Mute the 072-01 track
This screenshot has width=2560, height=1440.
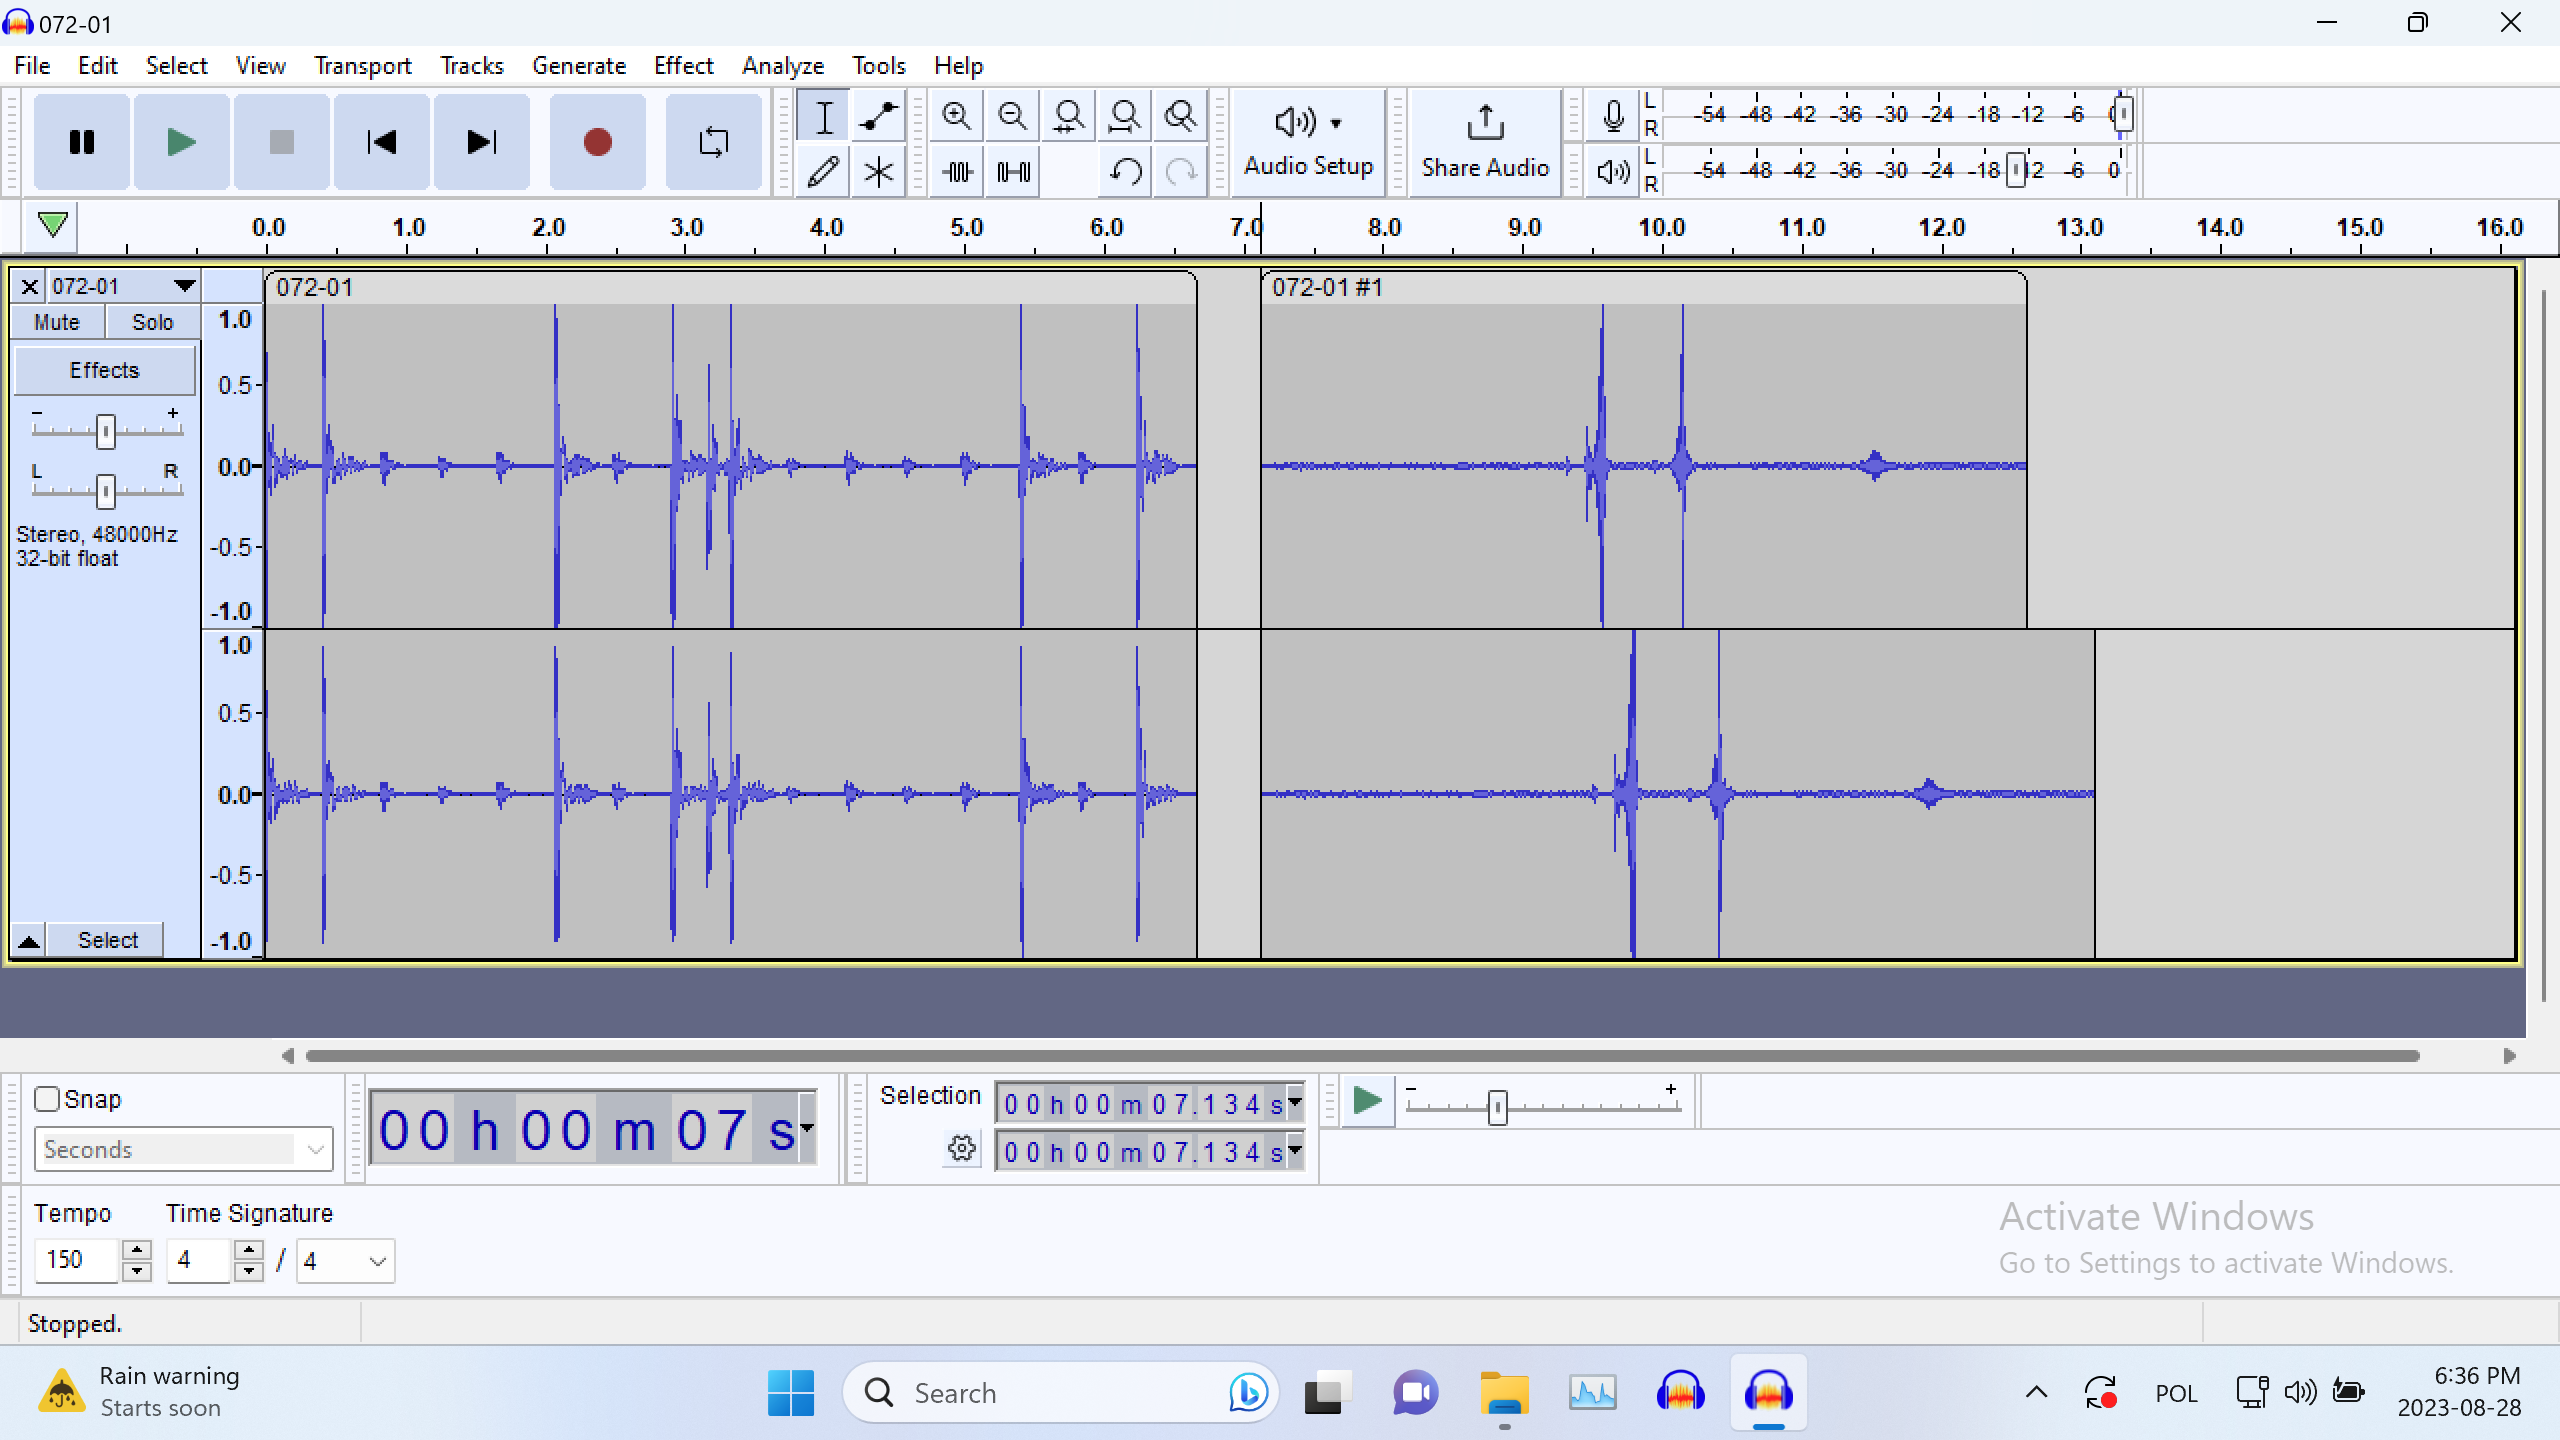[x=57, y=321]
